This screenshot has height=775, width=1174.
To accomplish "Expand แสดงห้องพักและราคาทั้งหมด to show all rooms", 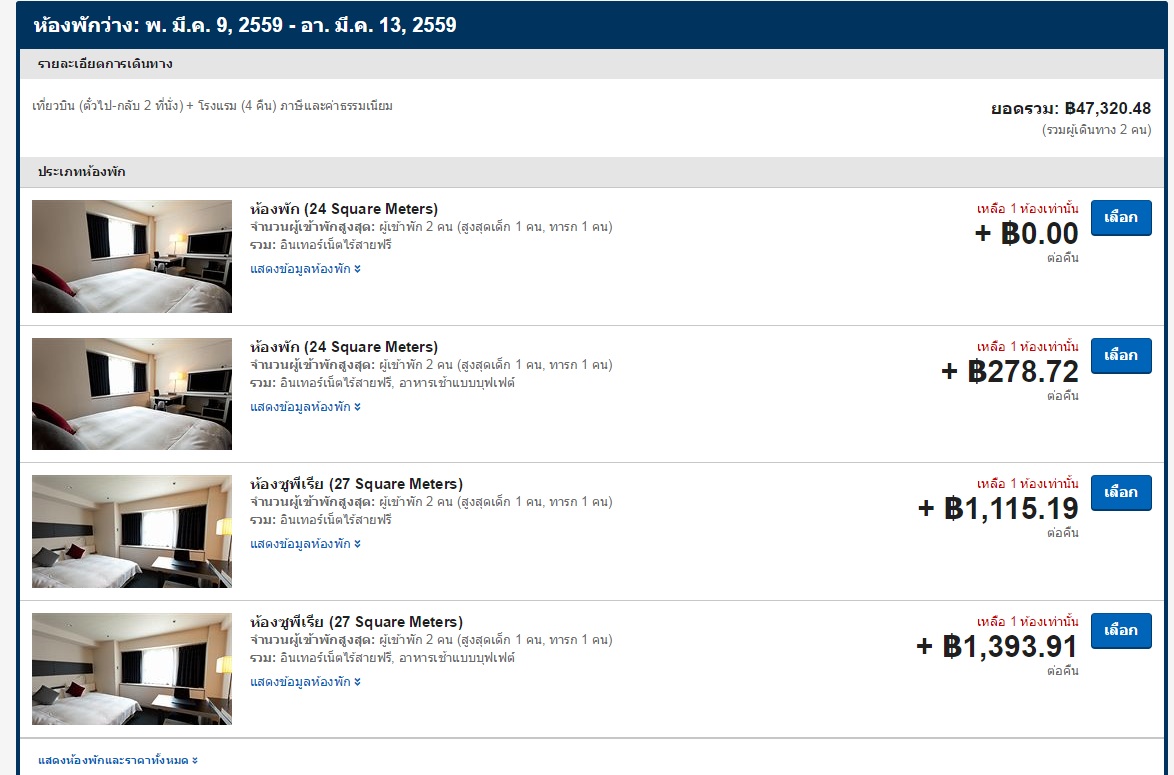I will [118, 760].
